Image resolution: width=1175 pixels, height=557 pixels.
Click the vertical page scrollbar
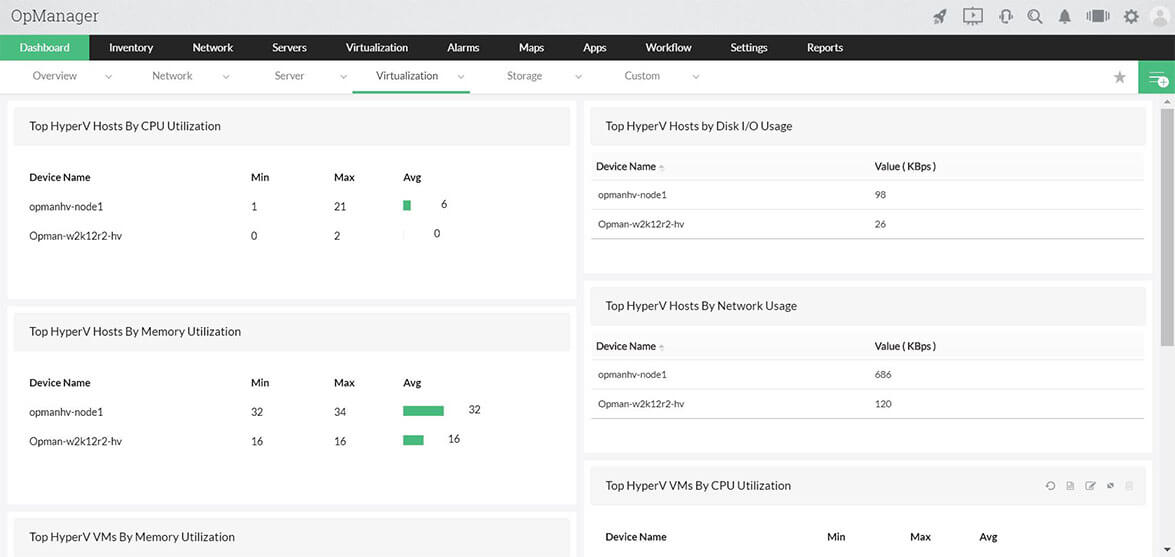click(x=1167, y=225)
